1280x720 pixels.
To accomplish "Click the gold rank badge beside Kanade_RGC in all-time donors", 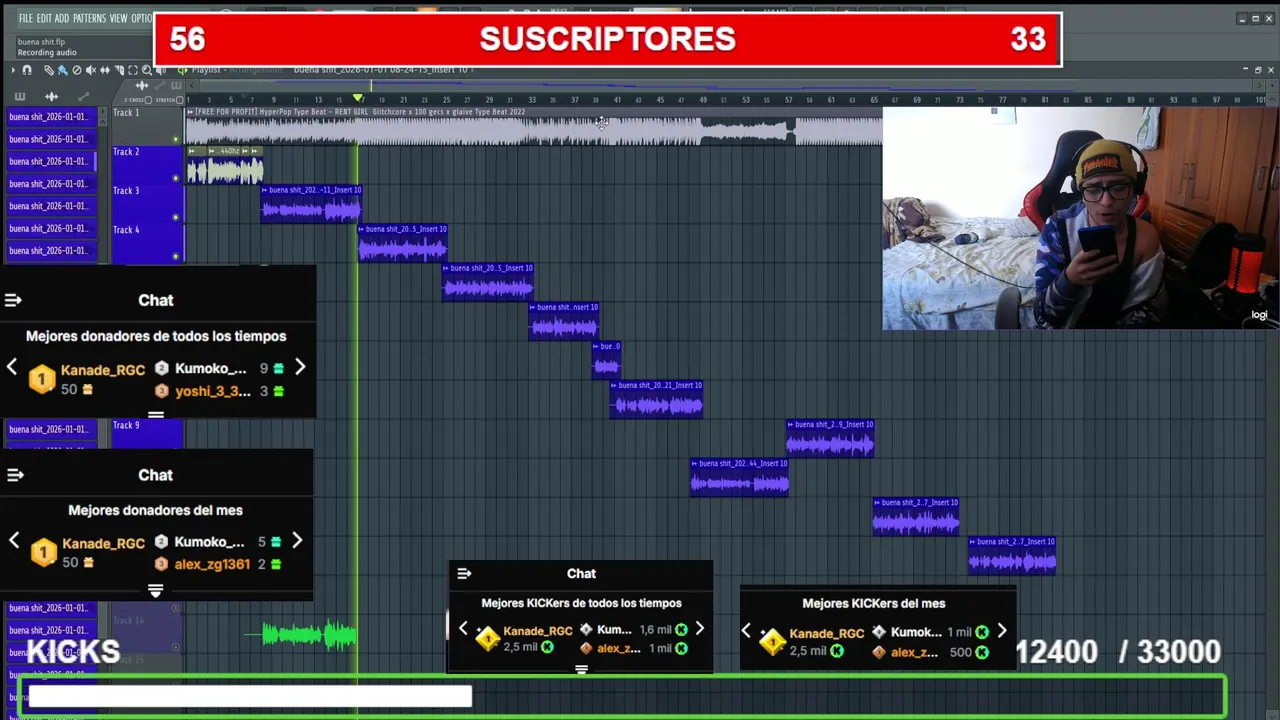I will tap(42, 379).
